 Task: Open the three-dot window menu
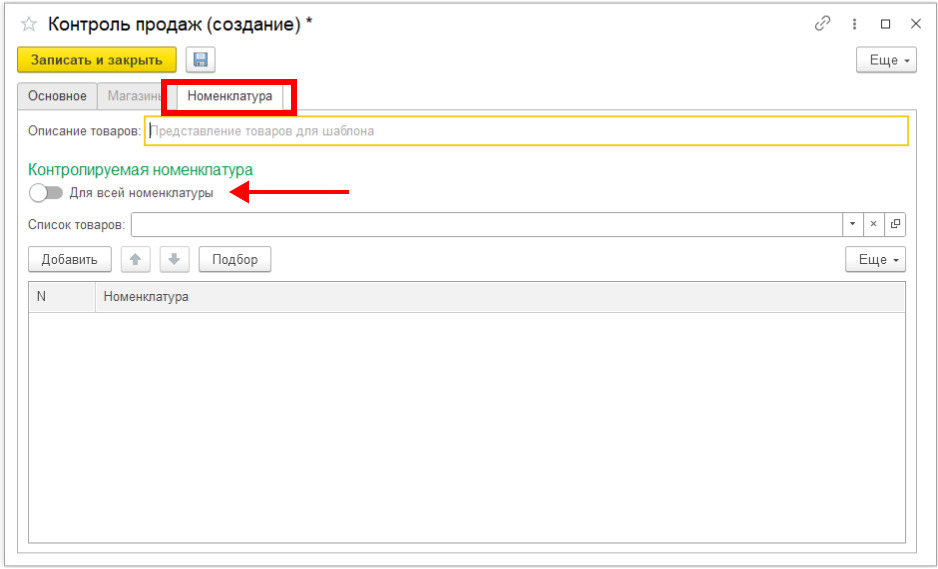click(854, 24)
